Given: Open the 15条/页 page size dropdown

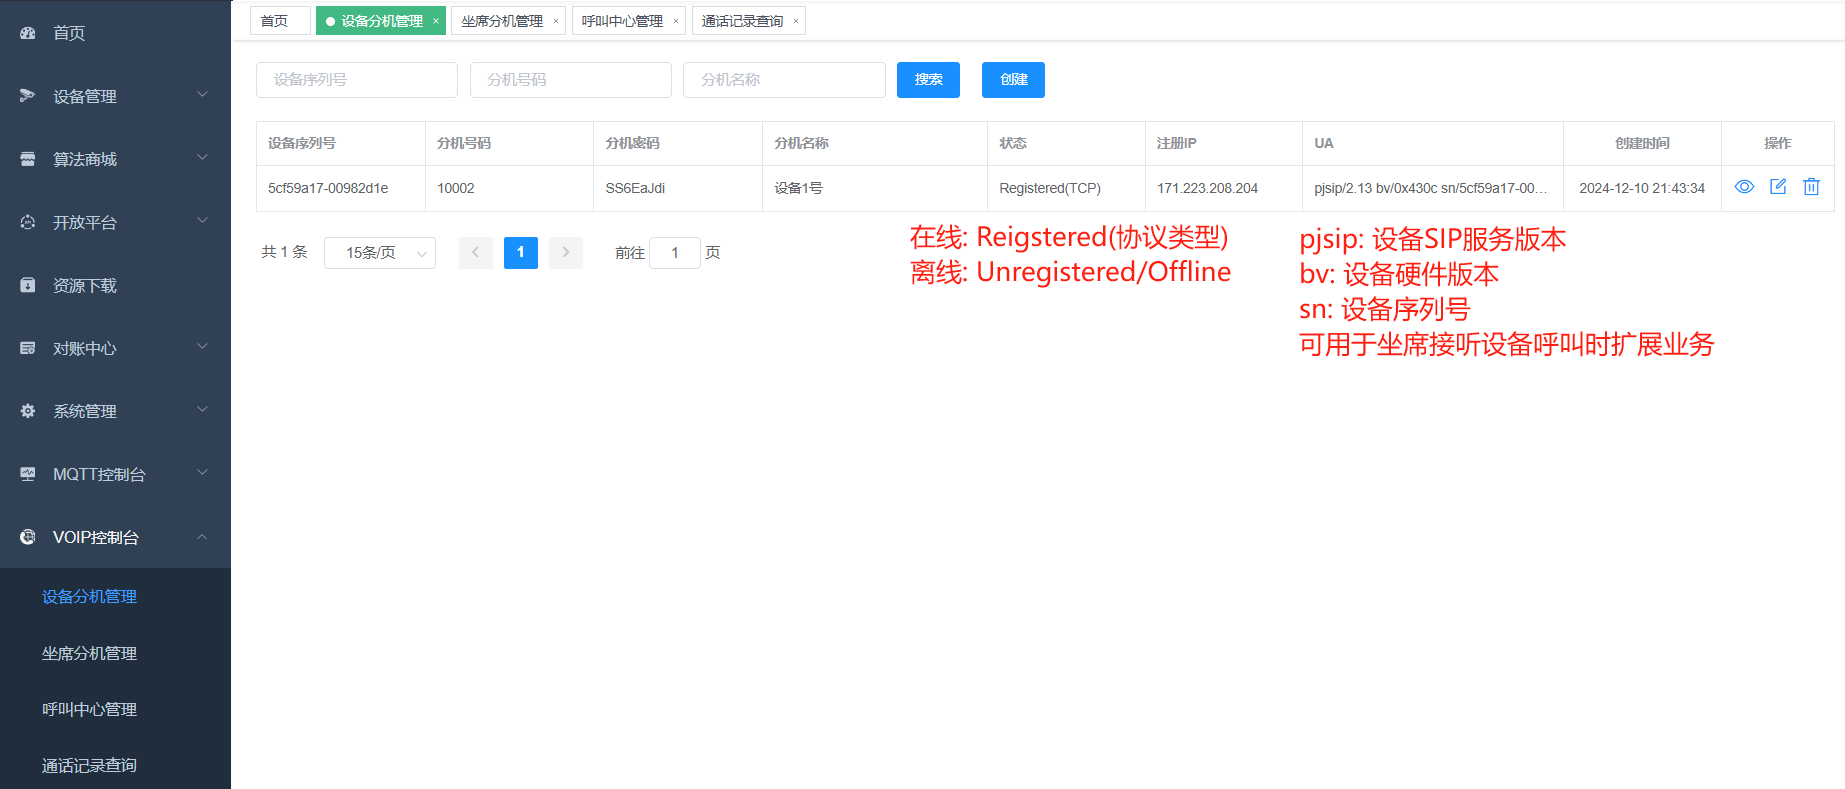Looking at the screenshot, I should (x=380, y=253).
